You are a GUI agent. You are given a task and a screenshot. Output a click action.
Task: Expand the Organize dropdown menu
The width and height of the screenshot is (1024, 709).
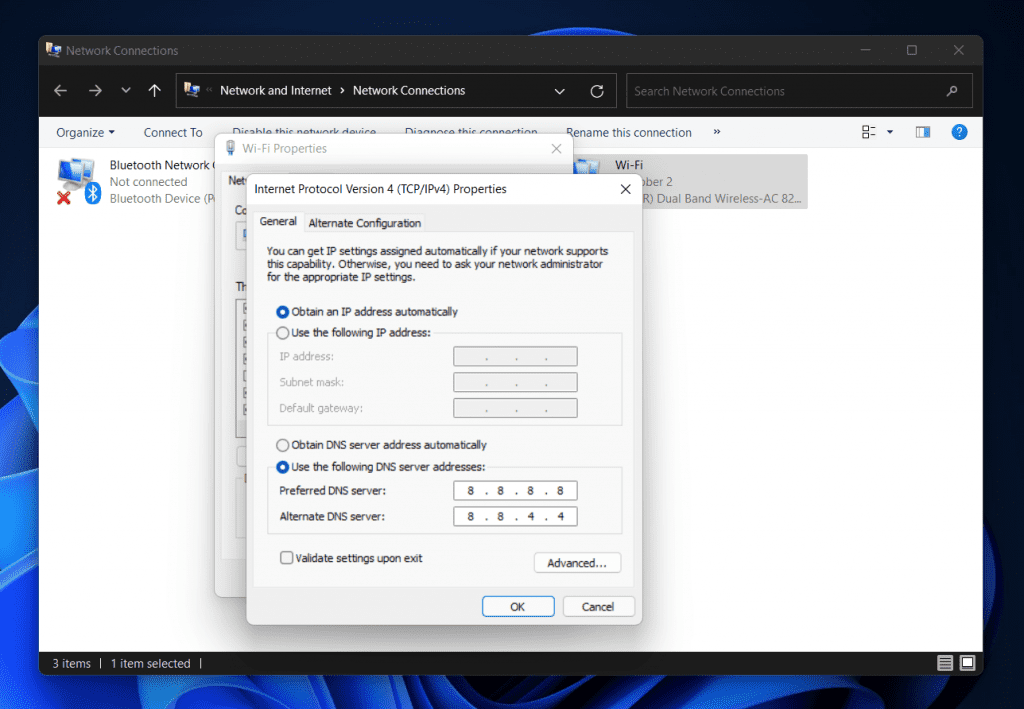[x=85, y=132]
